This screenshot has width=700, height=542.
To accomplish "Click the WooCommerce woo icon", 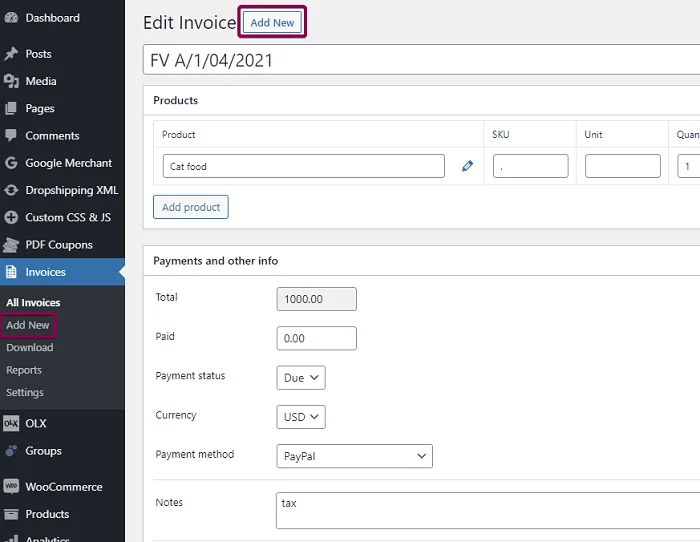I will [x=11, y=486].
